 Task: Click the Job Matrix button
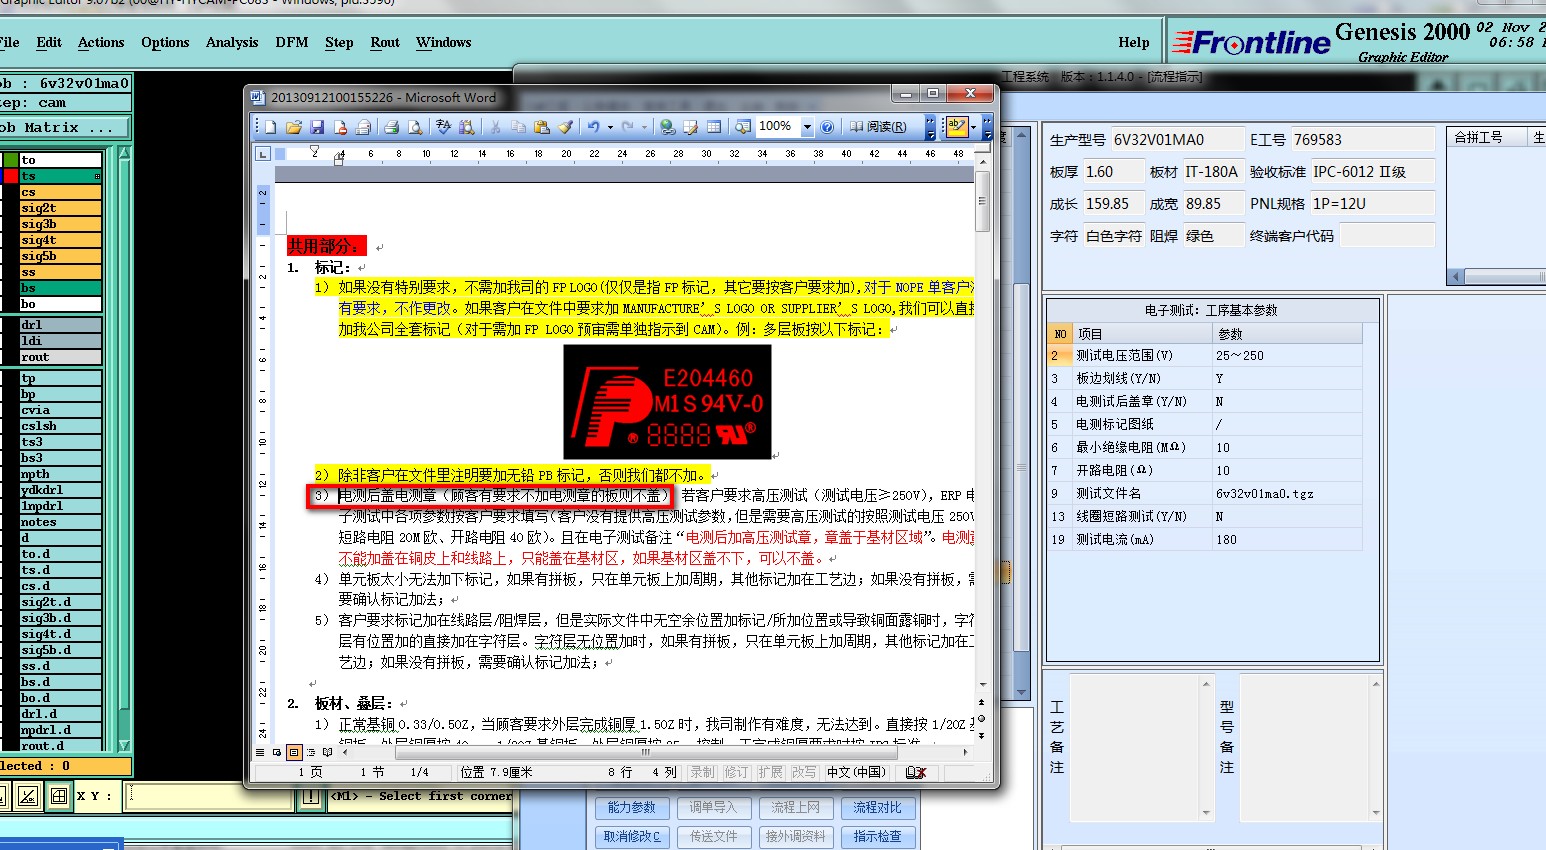64,127
